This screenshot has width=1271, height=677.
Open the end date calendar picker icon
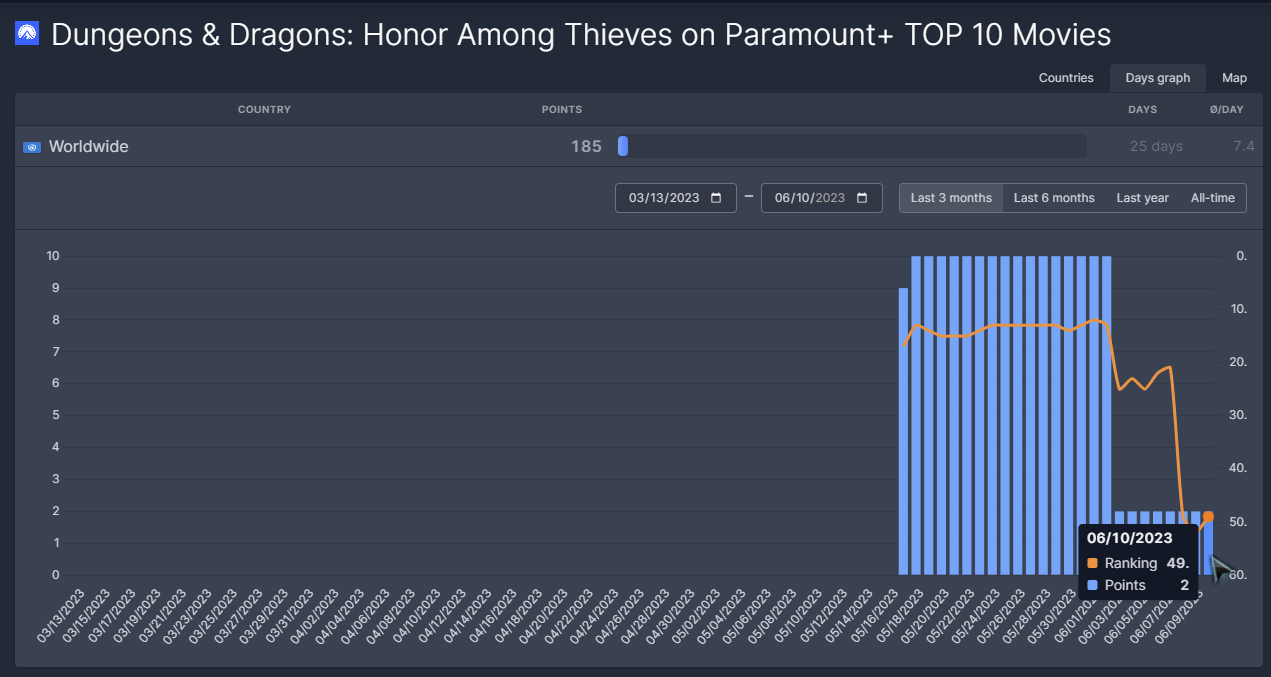pos(862,198)
